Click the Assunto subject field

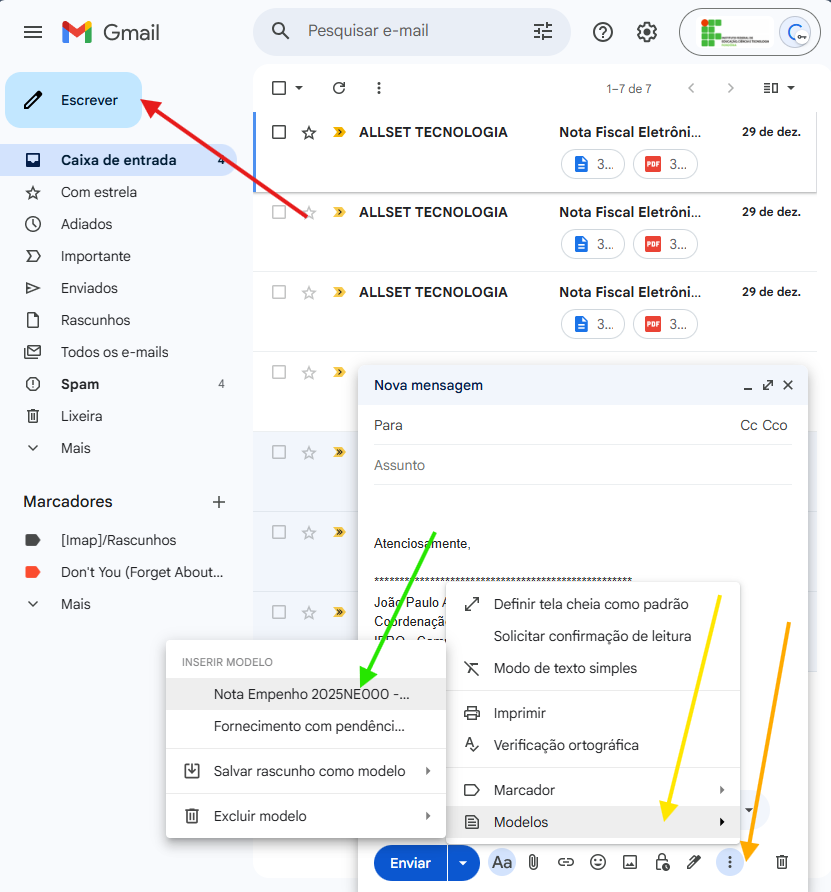click(580, 465)
